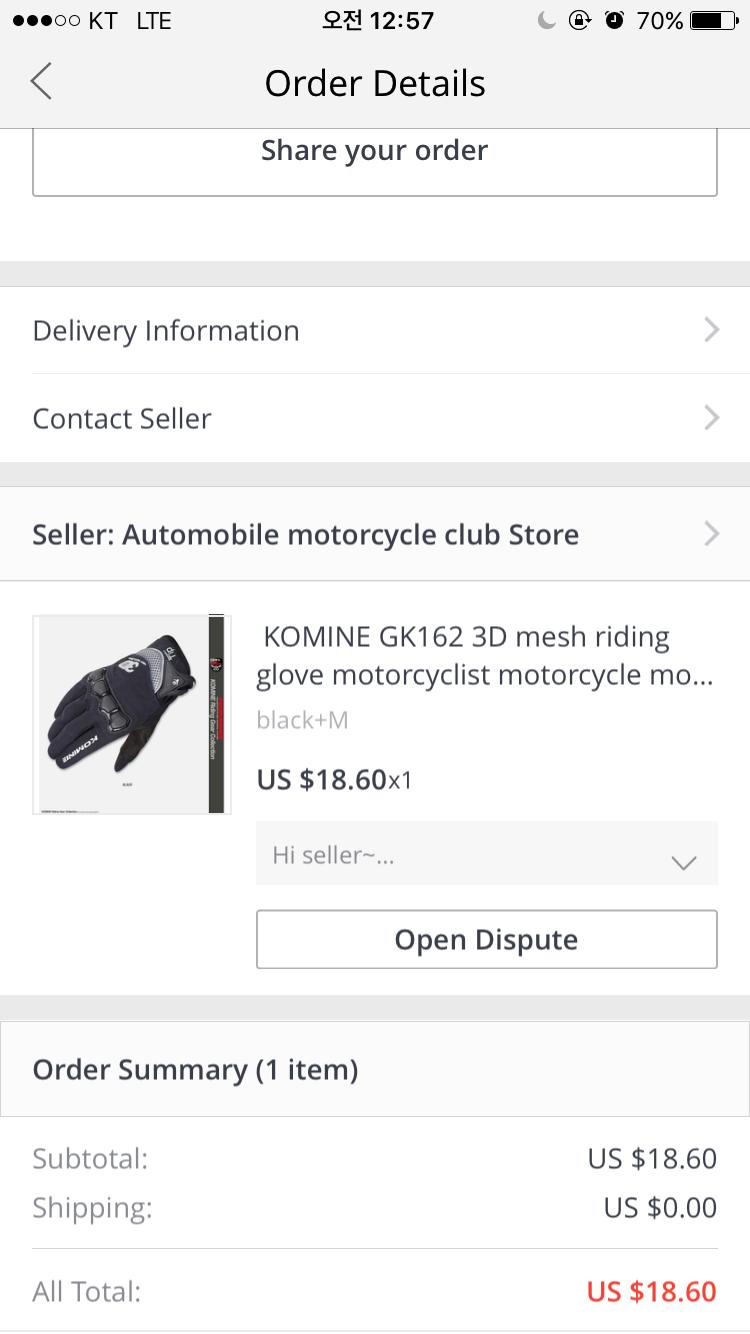Viewport: 750px width, 1334px height.
Task: Open the Delivery Information chevron
Action: coord(711,330)
